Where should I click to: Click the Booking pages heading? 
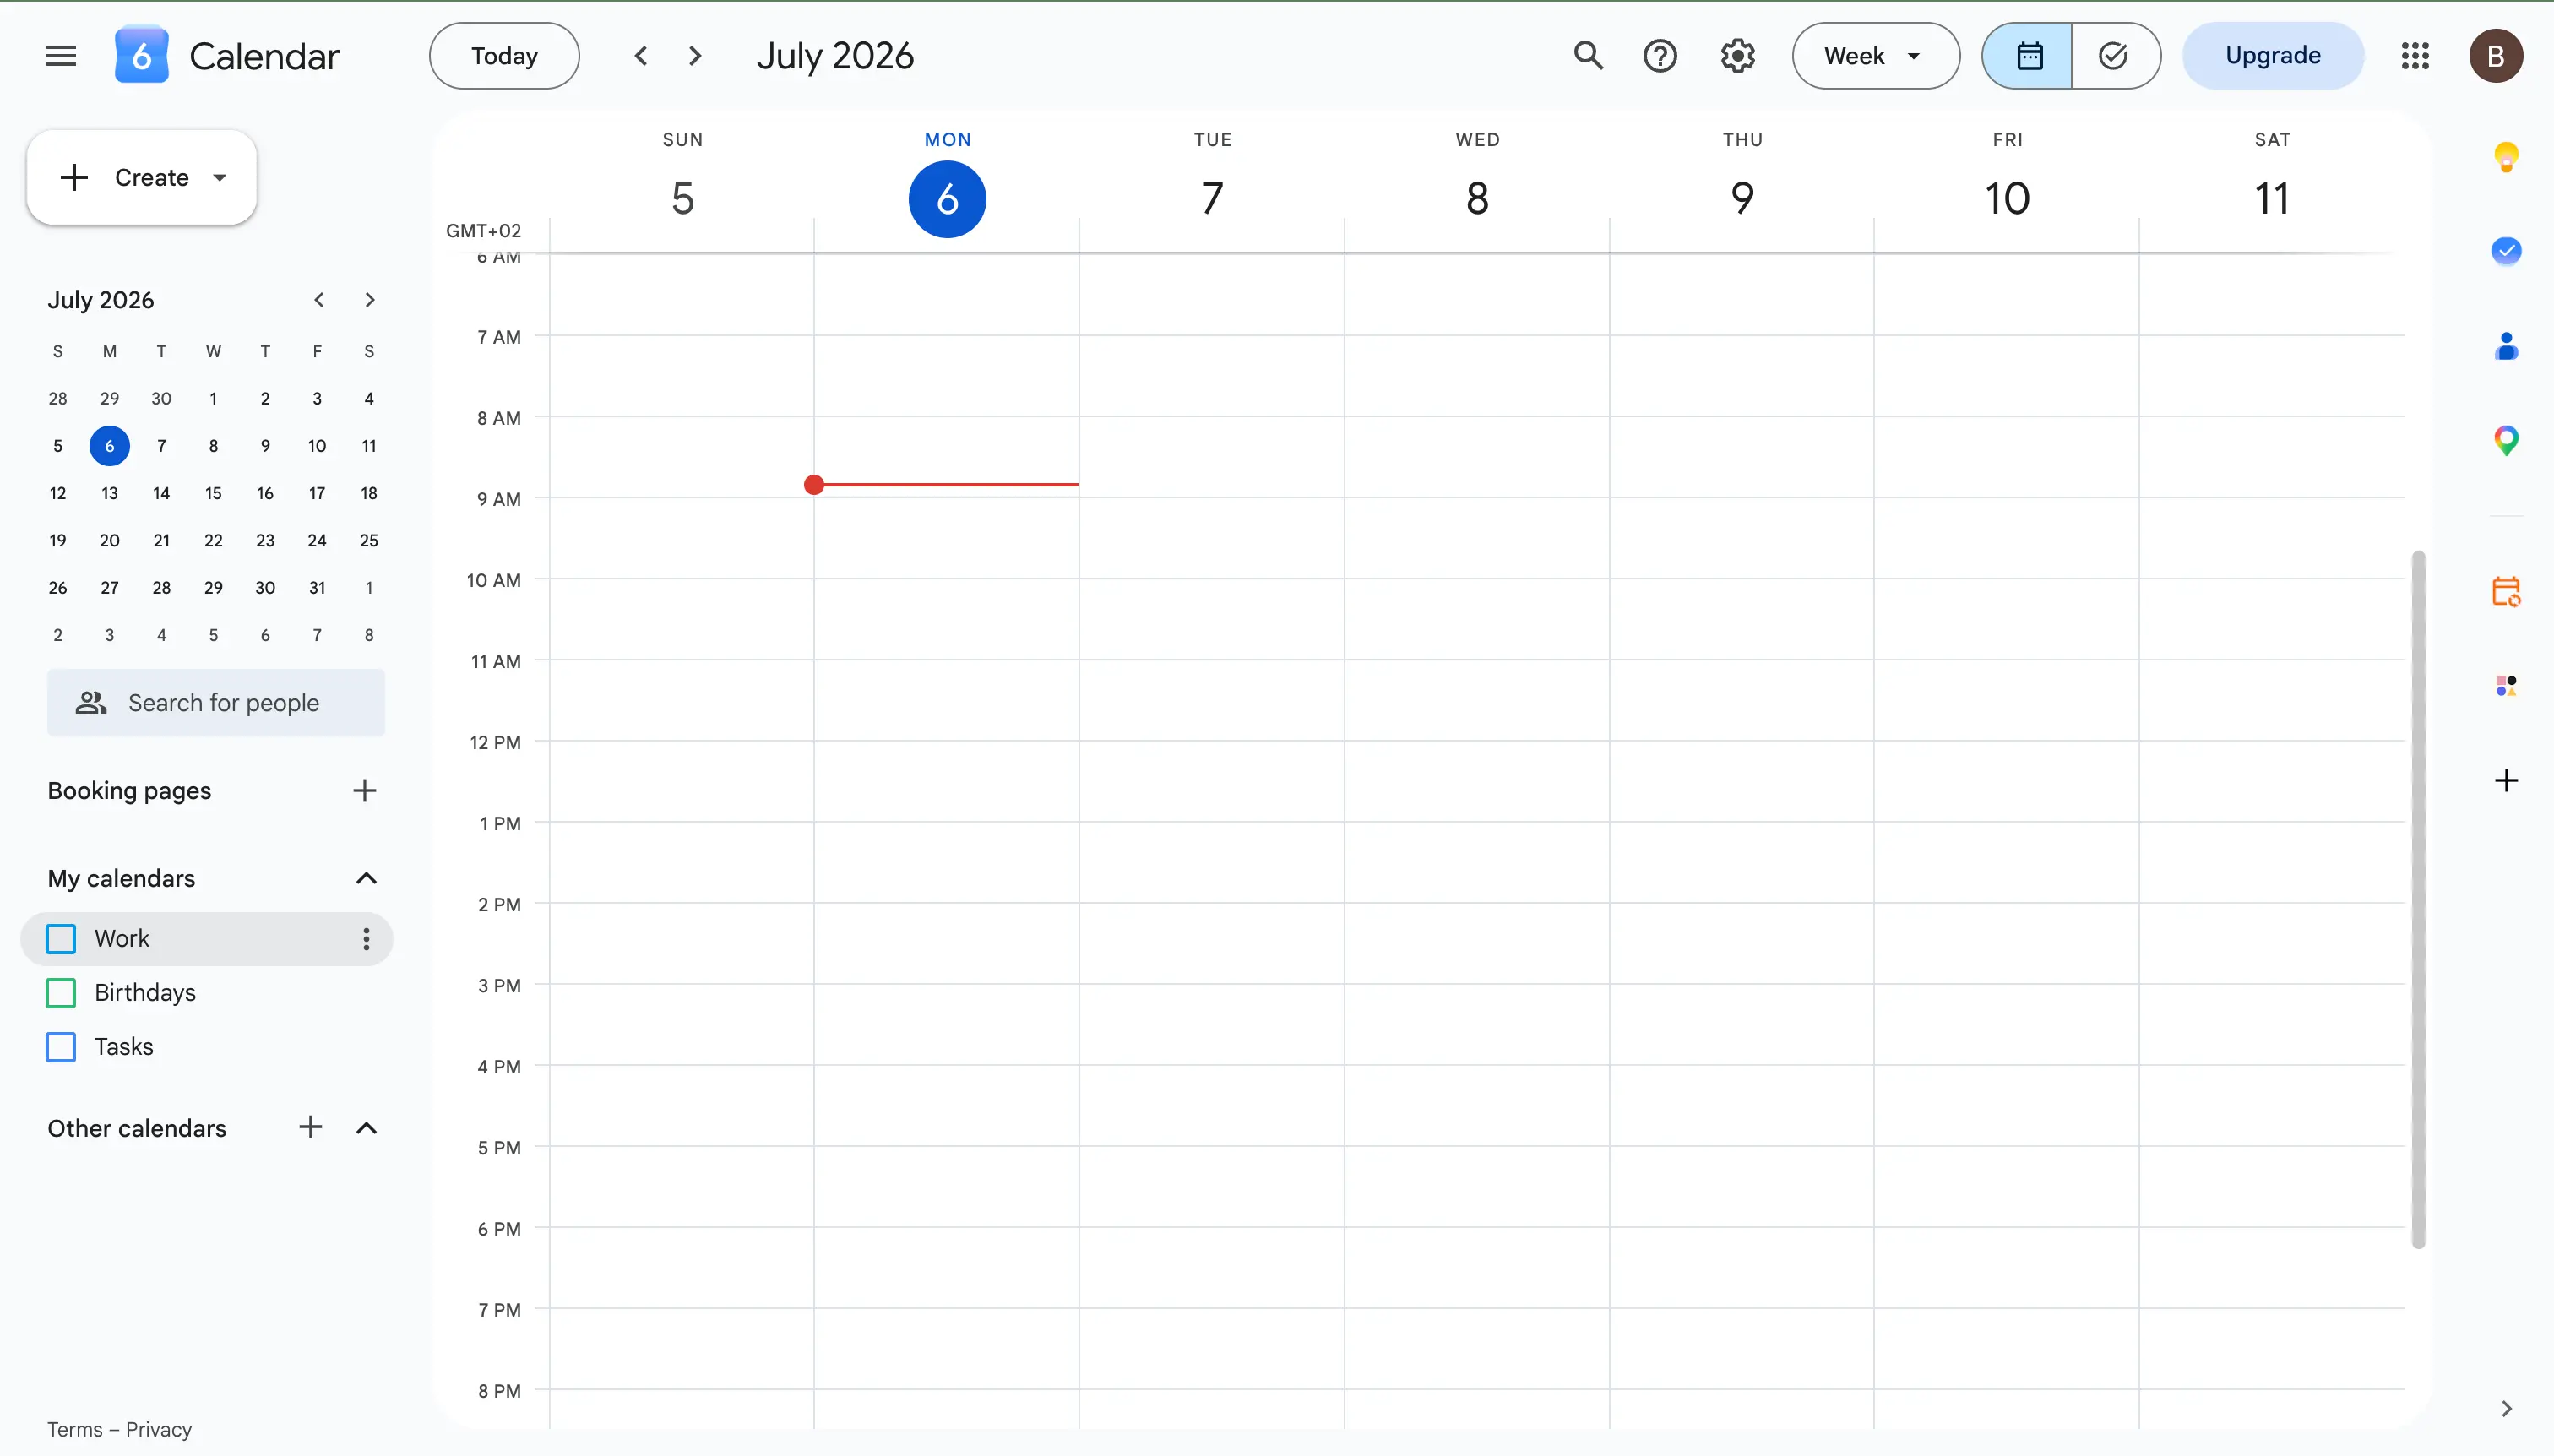(x=129, y=791)
